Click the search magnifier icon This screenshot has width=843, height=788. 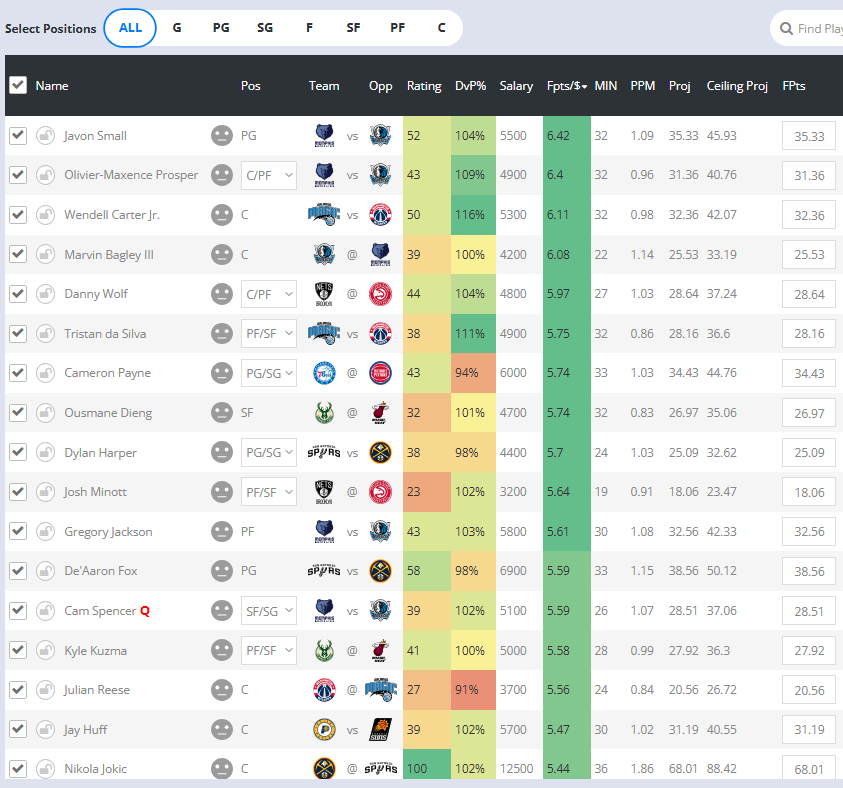coord(786,29)
